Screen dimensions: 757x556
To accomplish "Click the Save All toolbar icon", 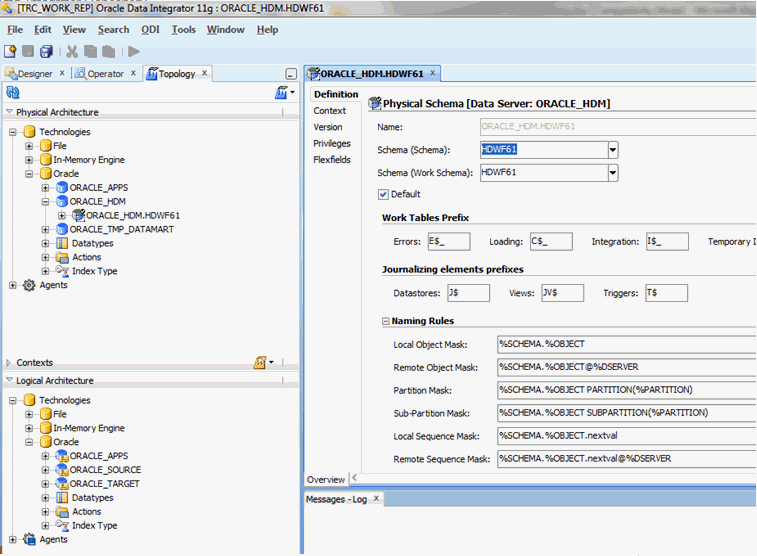I will click(46, 51).
